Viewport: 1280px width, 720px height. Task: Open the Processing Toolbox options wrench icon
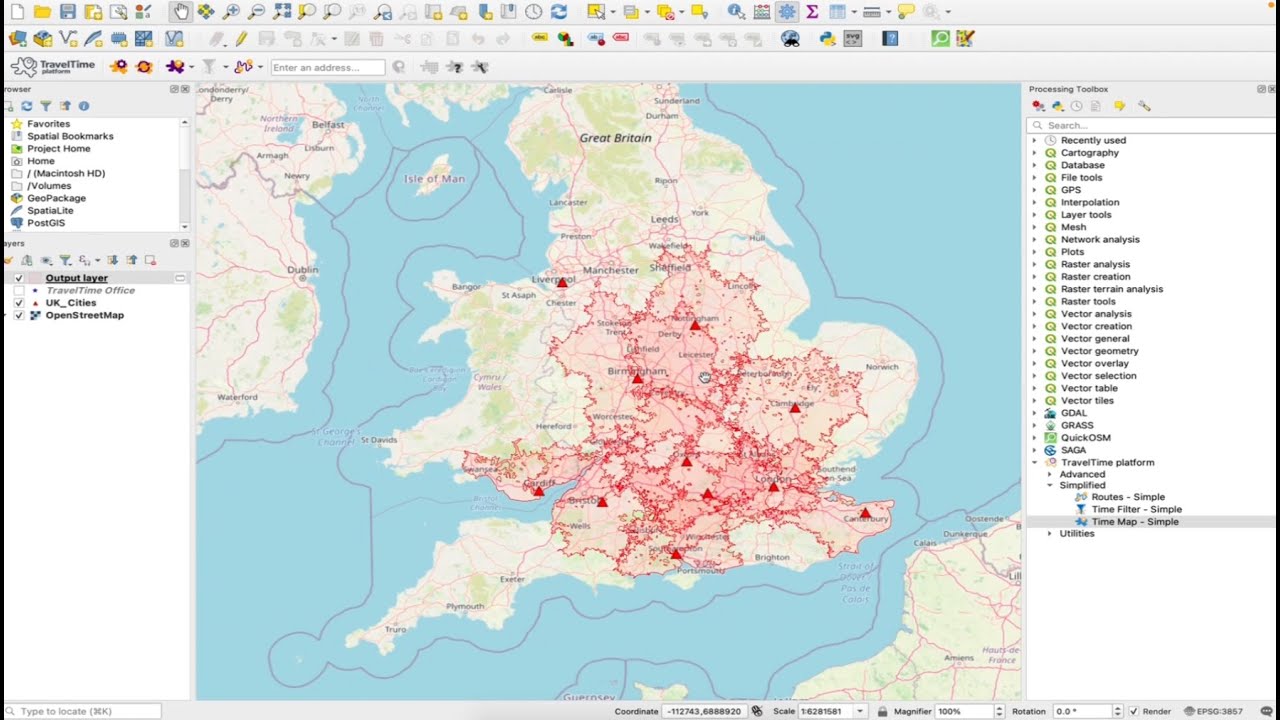tap(1144, 106)
